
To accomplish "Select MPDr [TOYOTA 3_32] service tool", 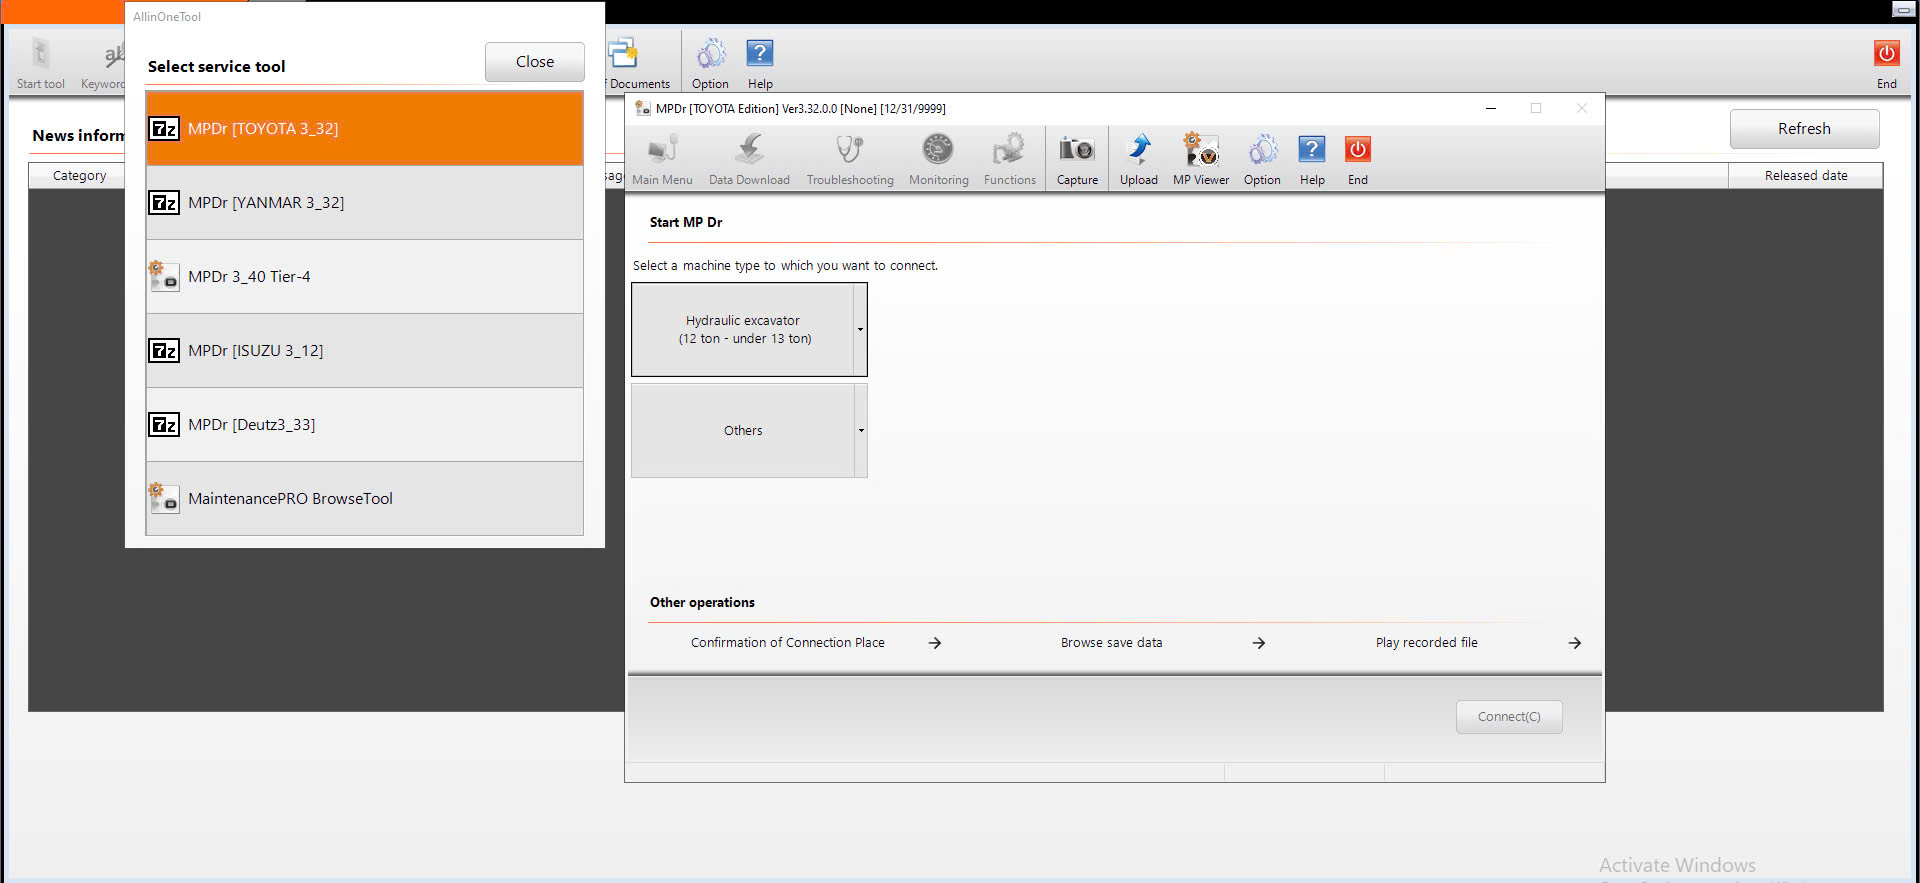I will click(365, 128).
